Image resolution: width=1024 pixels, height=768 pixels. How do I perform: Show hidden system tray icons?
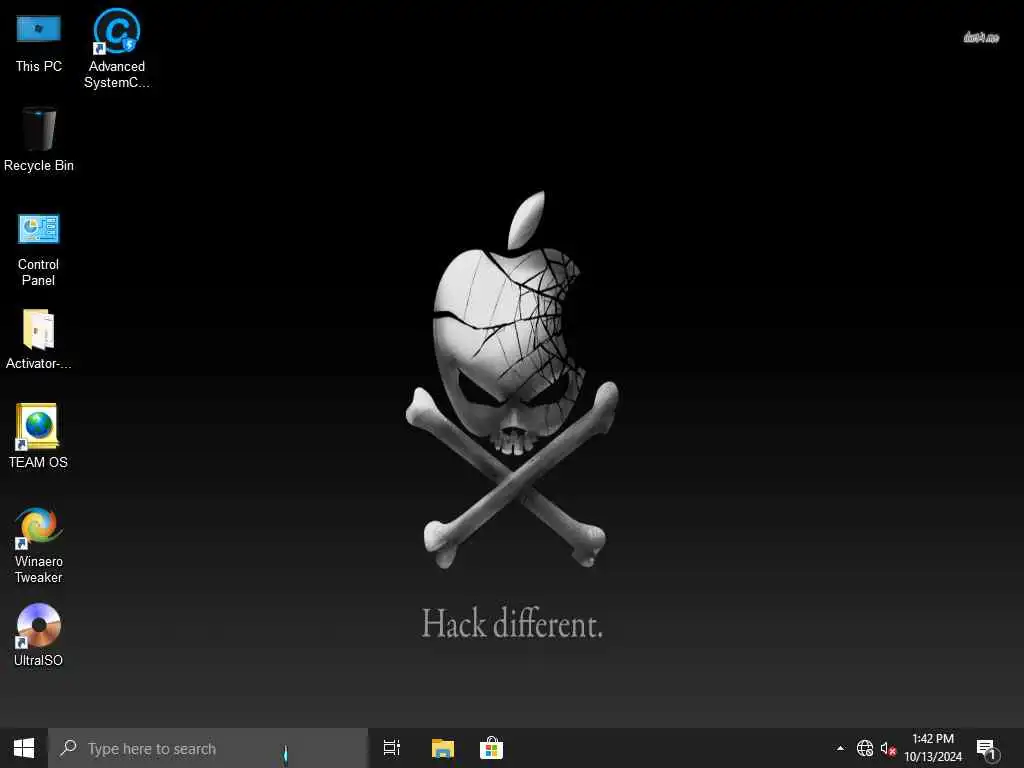[x=840, y=748]
